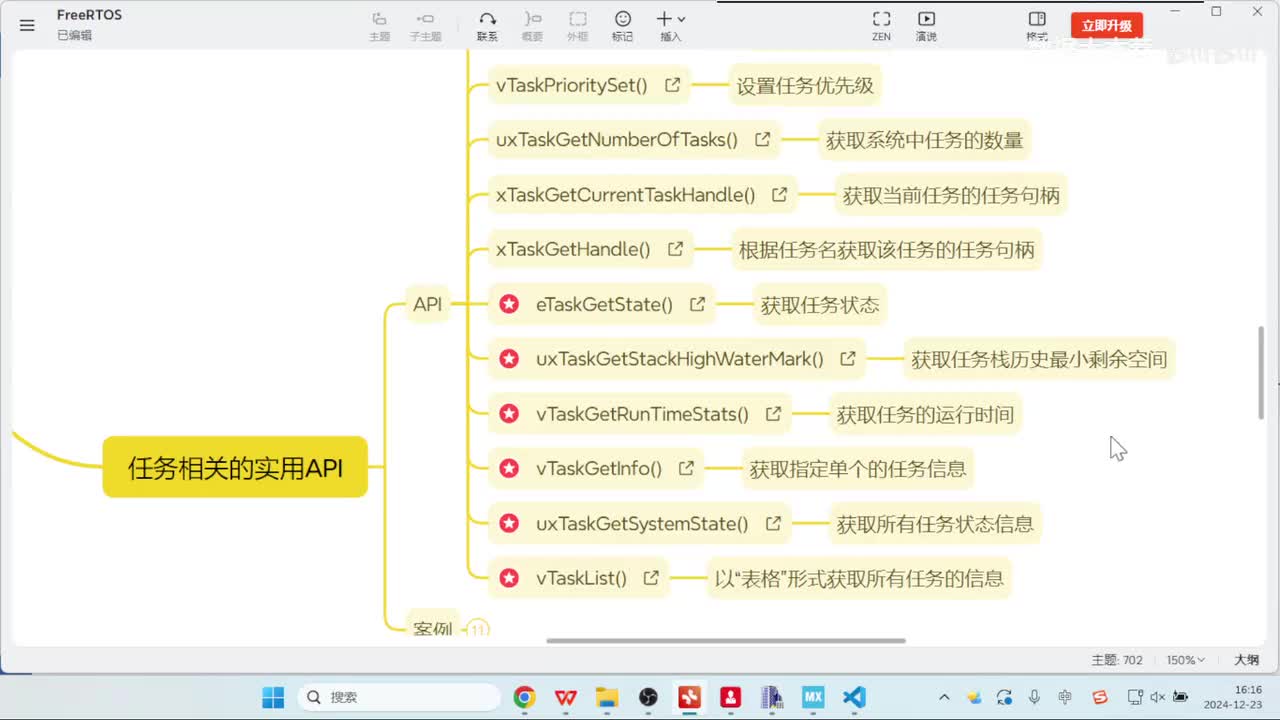This screenshot has width=1280, height=720.
Task: Click the 联系 (relationship) toolbar icon
Action: [x=487, y=27]
